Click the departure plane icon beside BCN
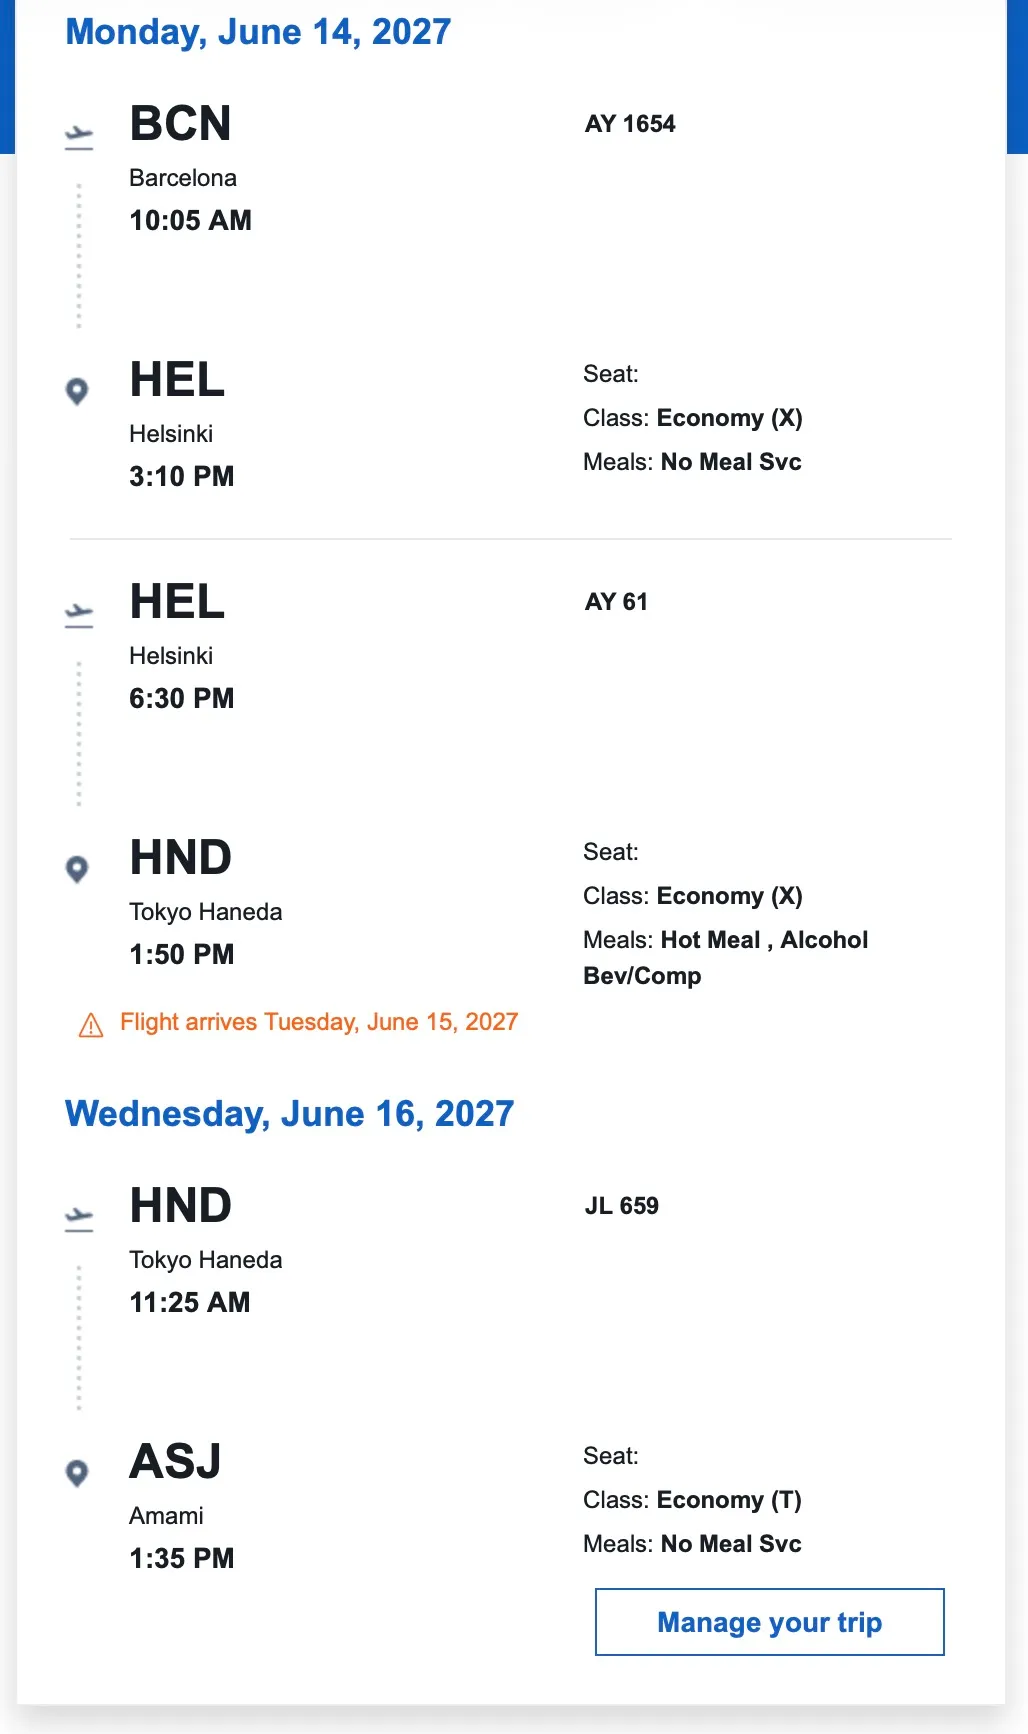1028x1734 pixels. (x=79, y=137)
